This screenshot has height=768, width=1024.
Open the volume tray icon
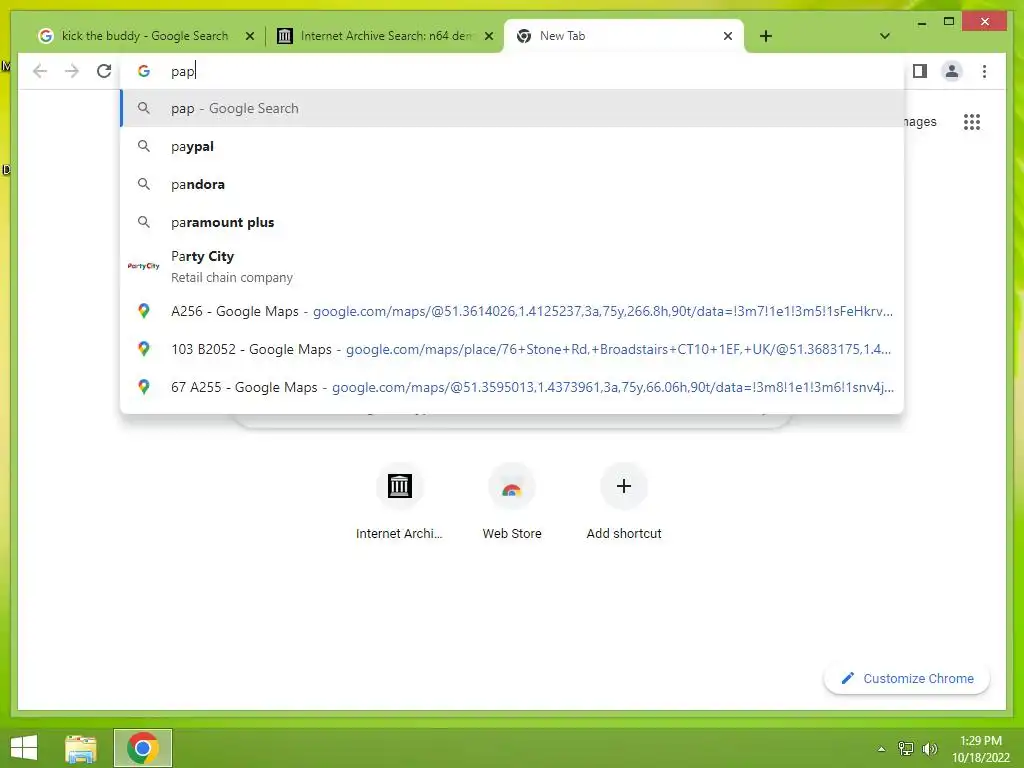click(929, 748)
